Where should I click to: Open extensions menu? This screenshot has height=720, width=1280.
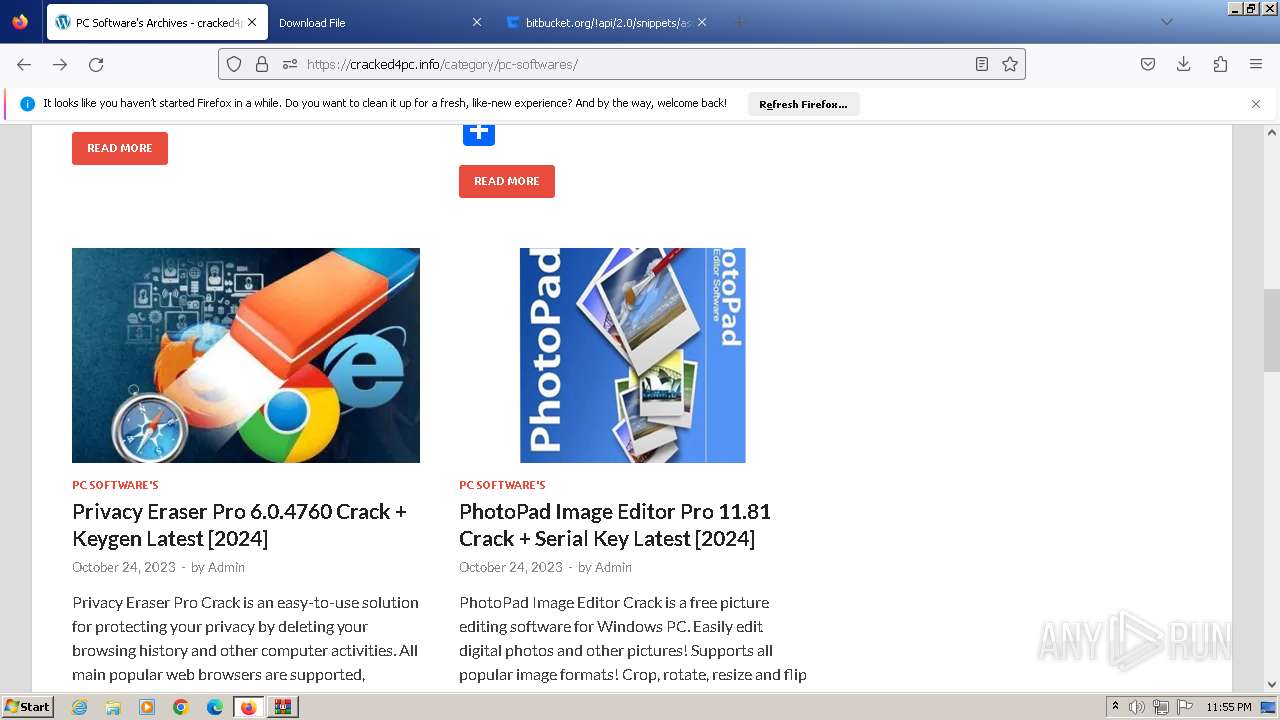pos(1220,64)
